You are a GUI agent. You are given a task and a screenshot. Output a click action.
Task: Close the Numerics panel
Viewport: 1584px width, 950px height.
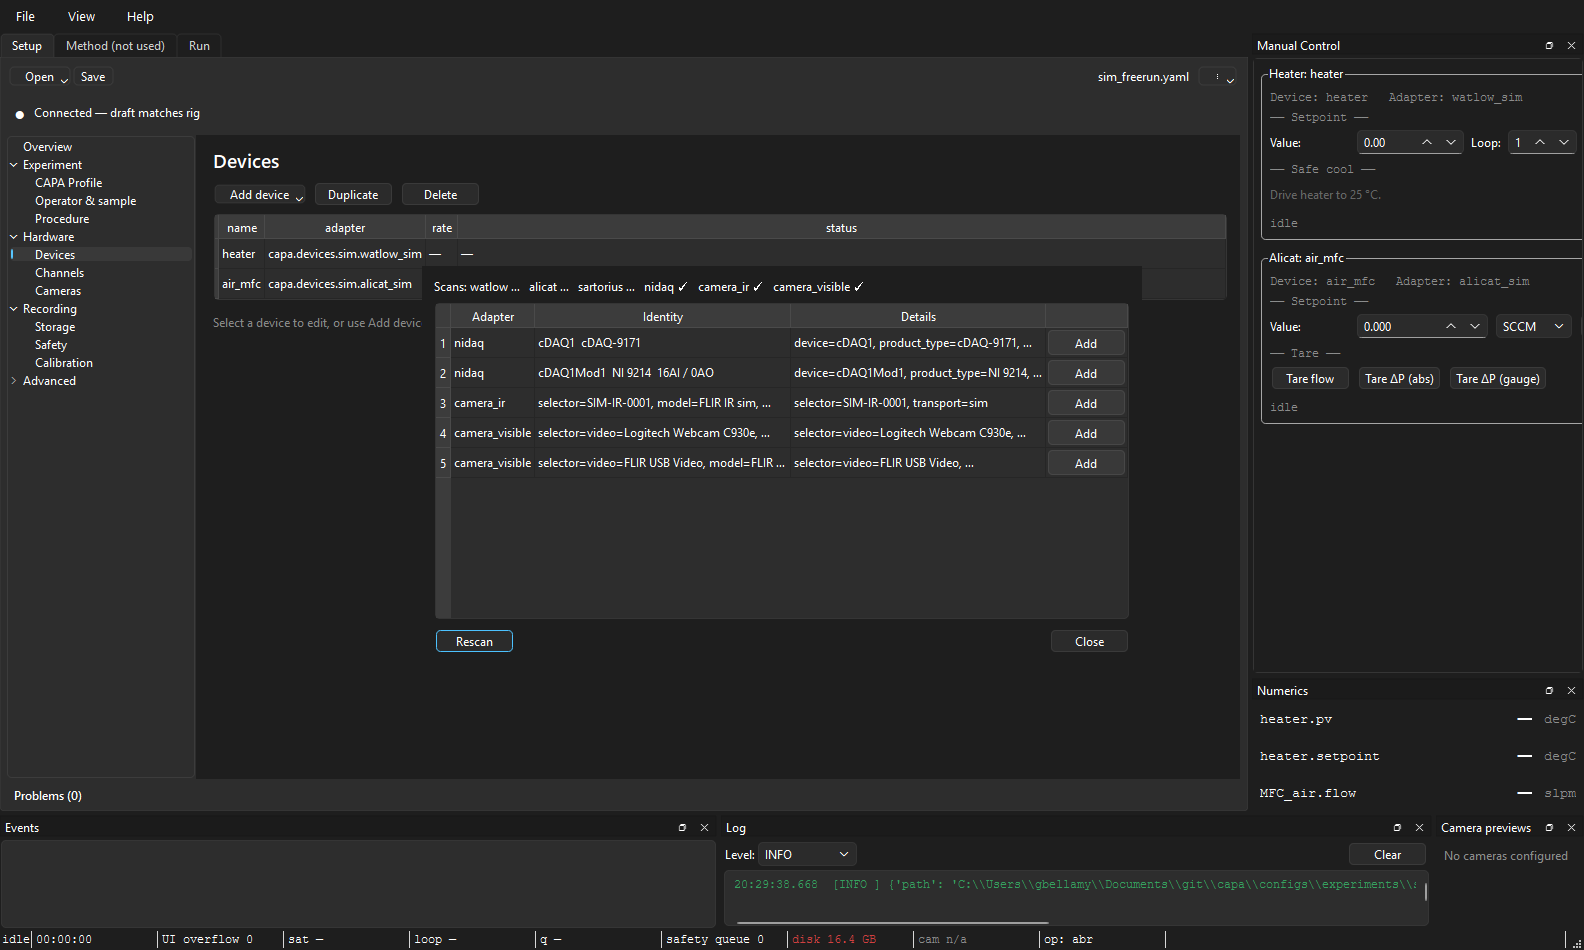point(1571,691)
